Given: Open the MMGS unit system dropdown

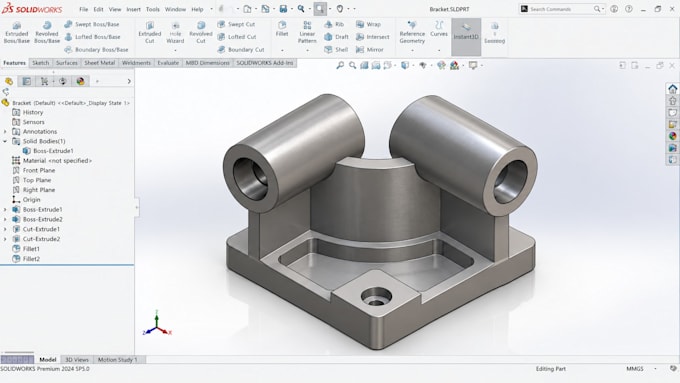Looking at the screenshot, I should pyautogui.click(x=655, y=369).
